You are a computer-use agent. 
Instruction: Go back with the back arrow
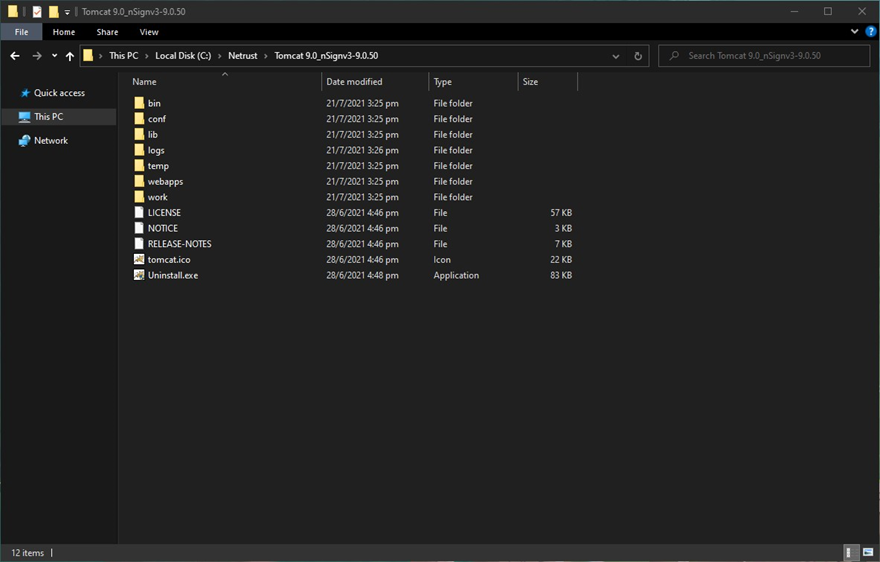(x=15, y=56)
